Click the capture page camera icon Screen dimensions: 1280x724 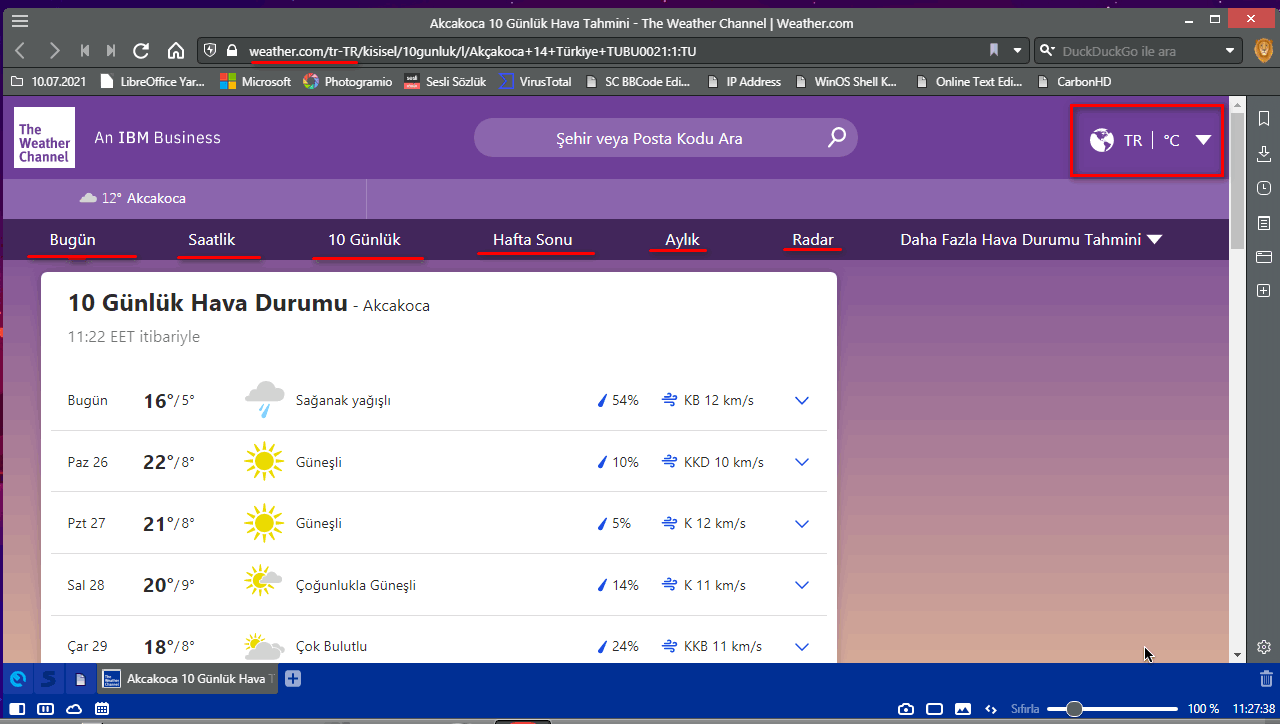tap(906, 709)
